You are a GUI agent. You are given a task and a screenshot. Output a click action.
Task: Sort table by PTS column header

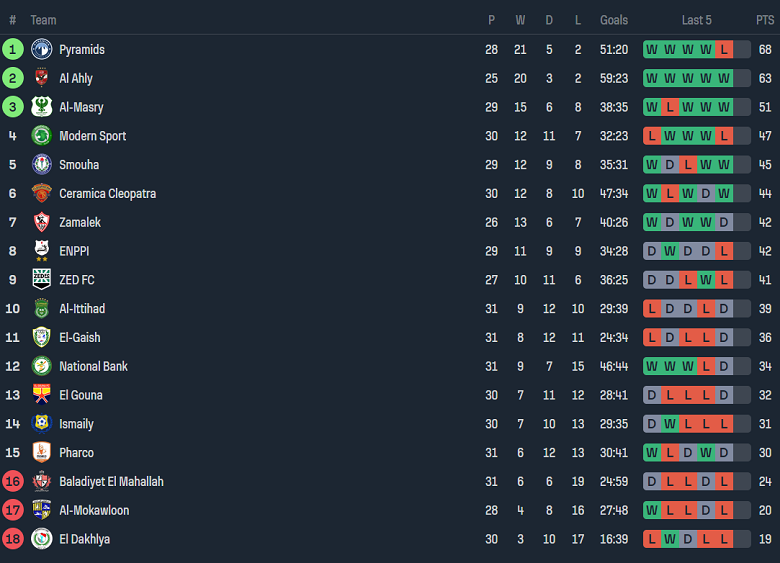coord(765,20)
